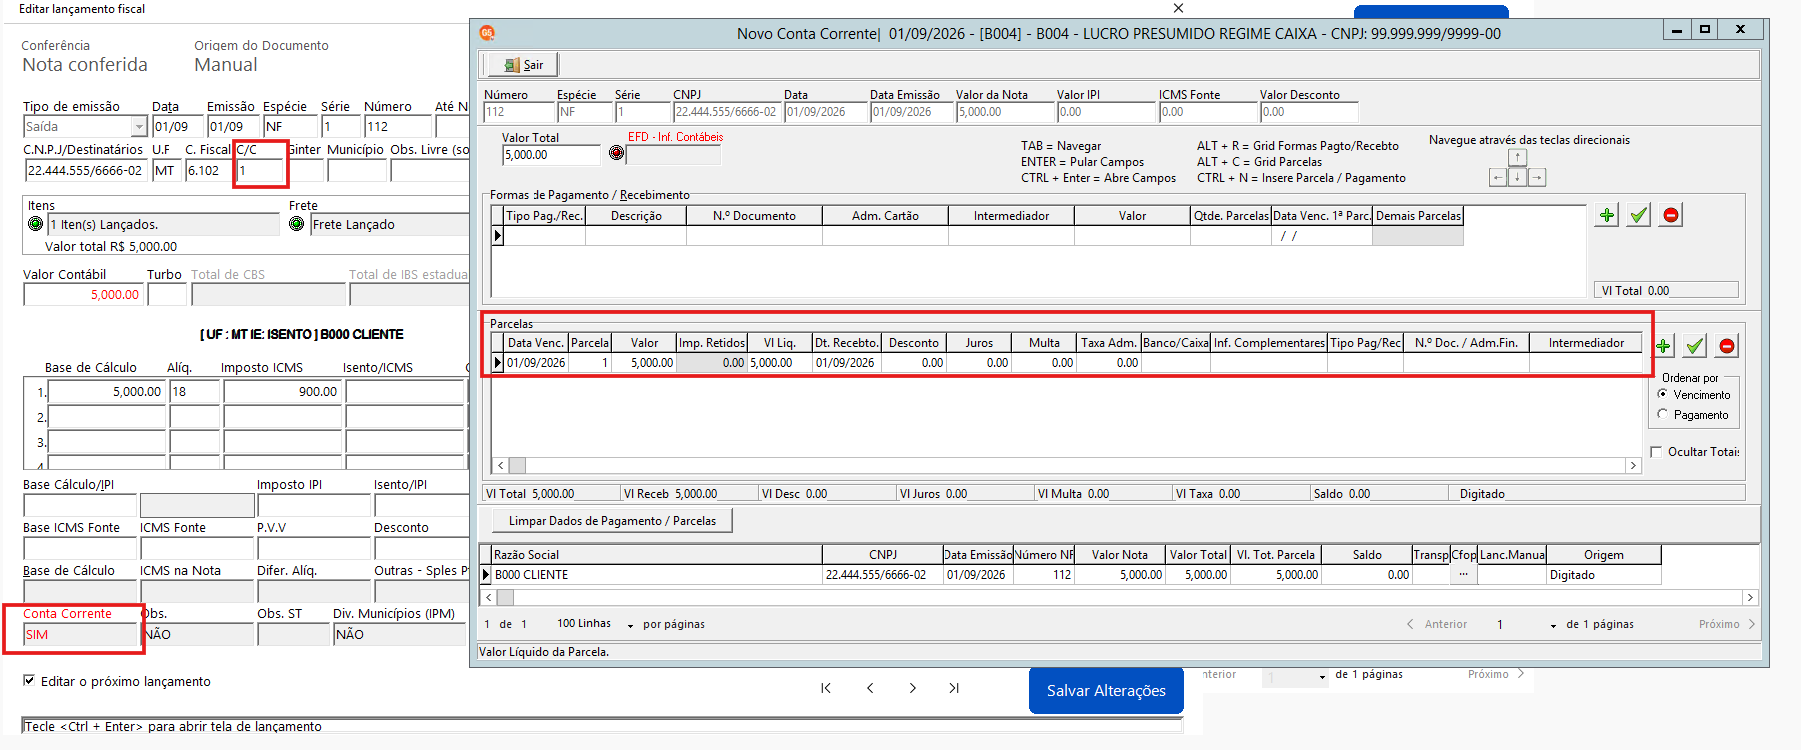Click the up directional arrow key icon

click(1517, 158)
